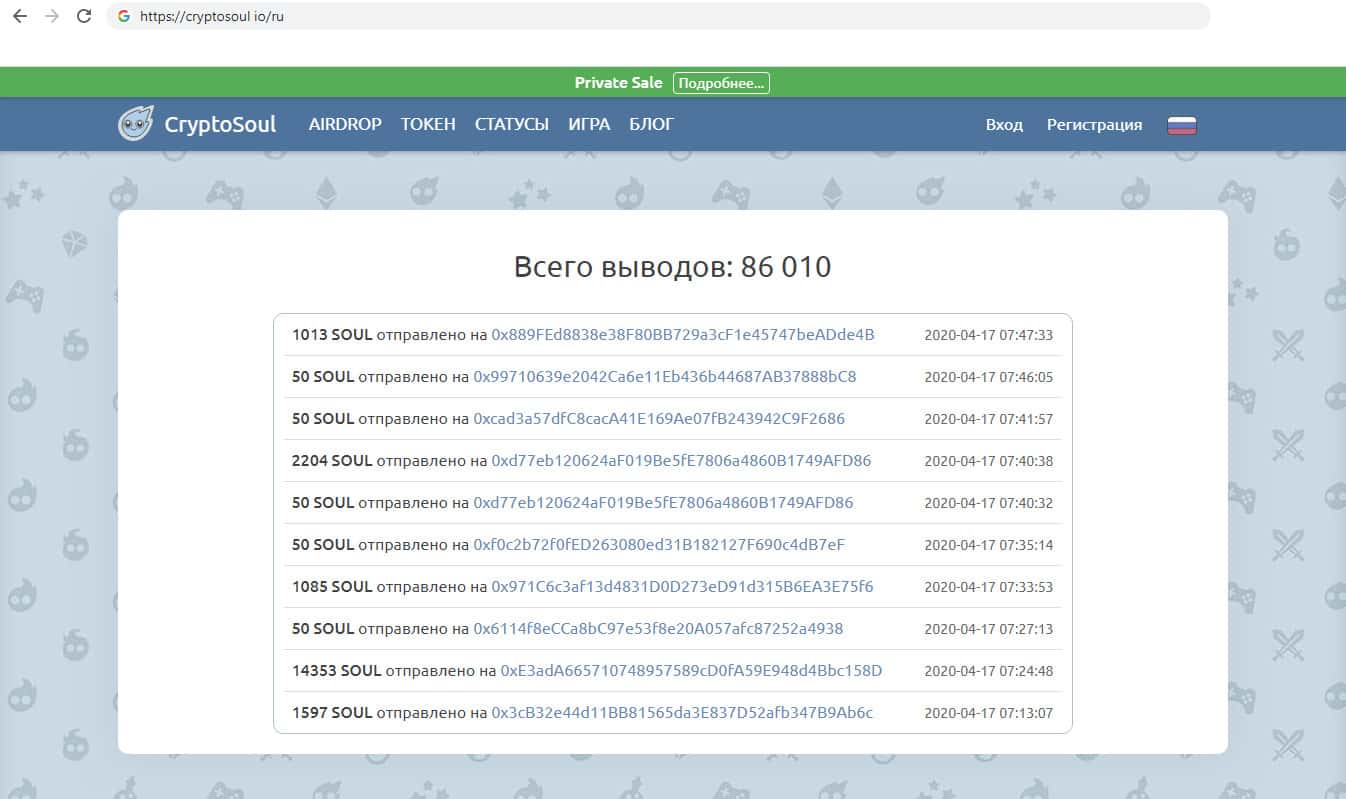The height and width of the screenshot is (799, 1346).
Task: Open the AIRDROP menu item
Action: tap(345, 125)
